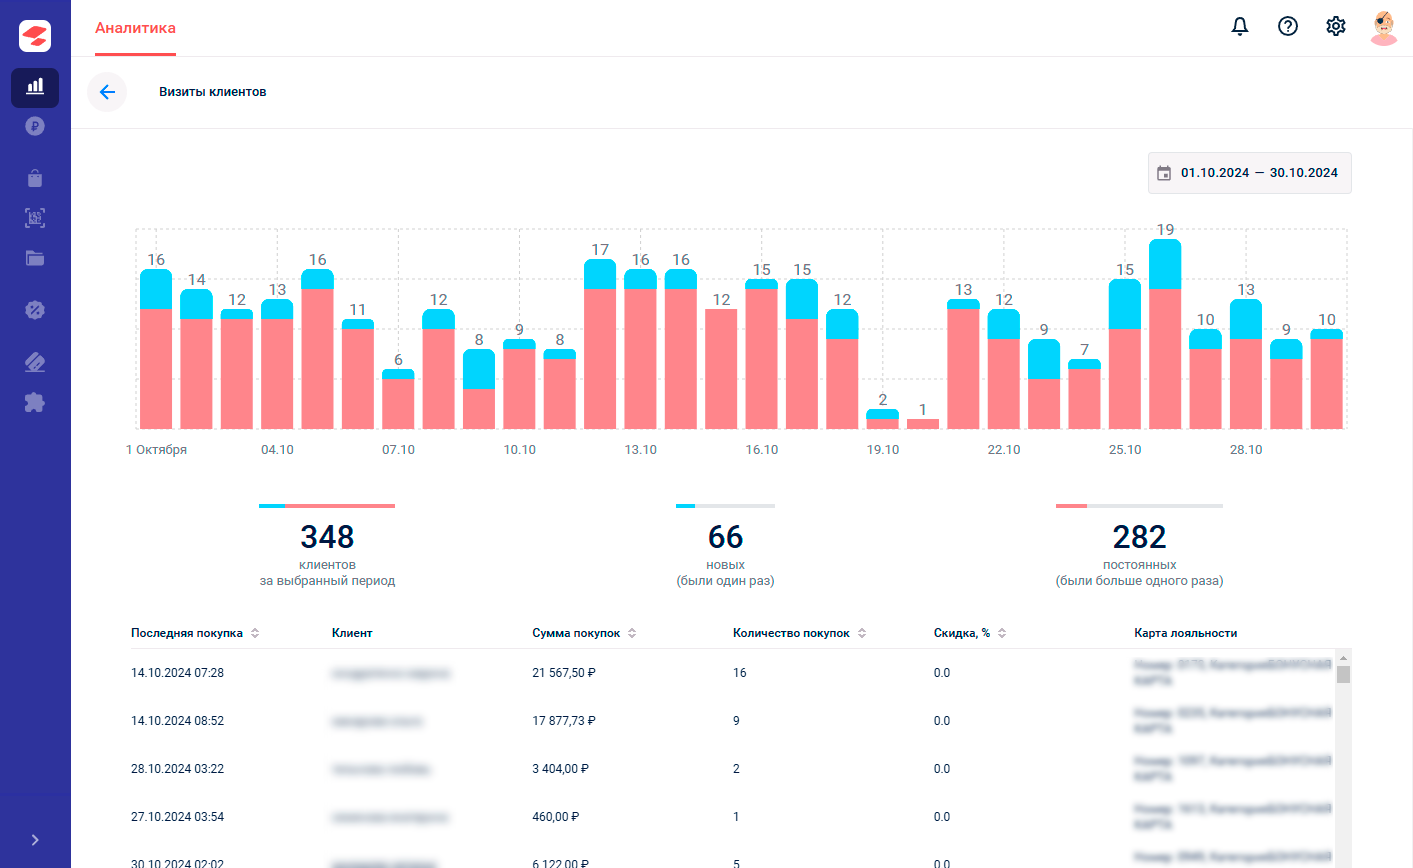Click the 3 404,00 ₽ purchase sum
The height and width of the screenshot is (868, 1413).
click(561, 769)
